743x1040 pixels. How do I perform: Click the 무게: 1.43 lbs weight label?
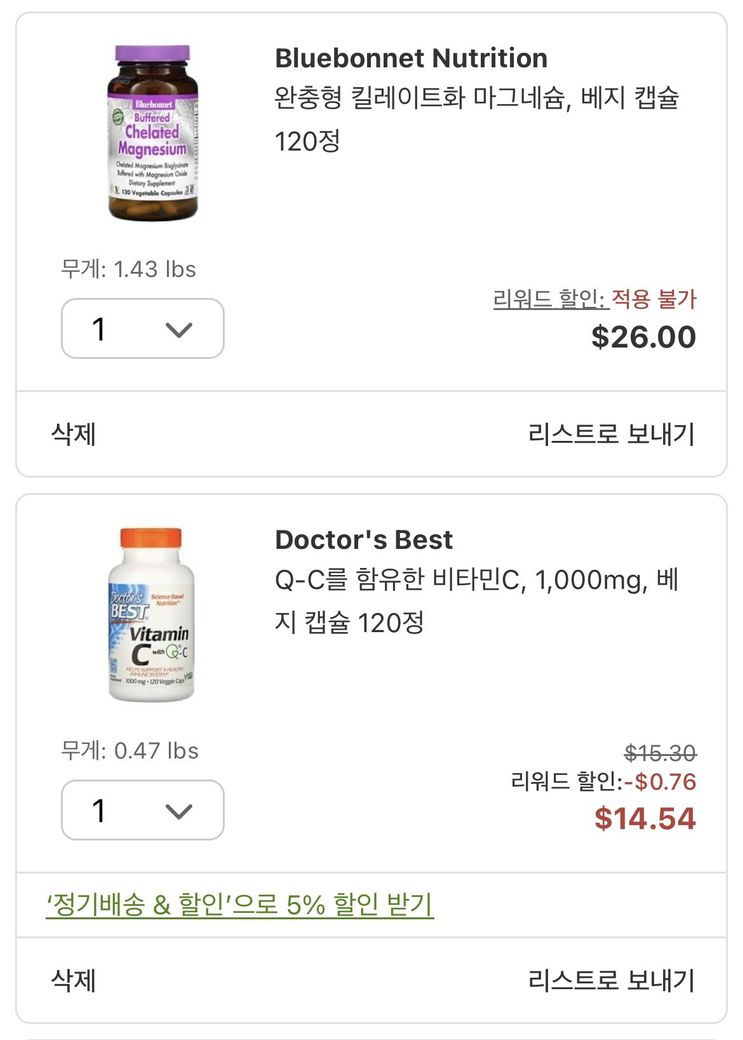129,269
